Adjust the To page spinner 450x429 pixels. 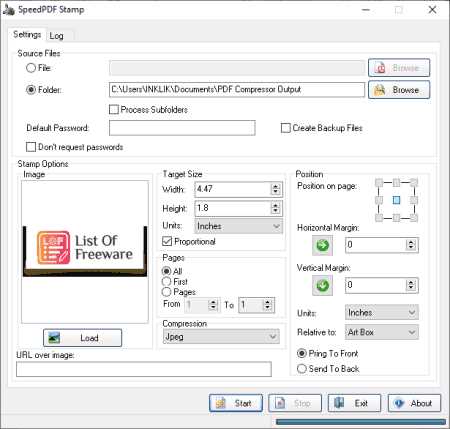click(267, 305)
